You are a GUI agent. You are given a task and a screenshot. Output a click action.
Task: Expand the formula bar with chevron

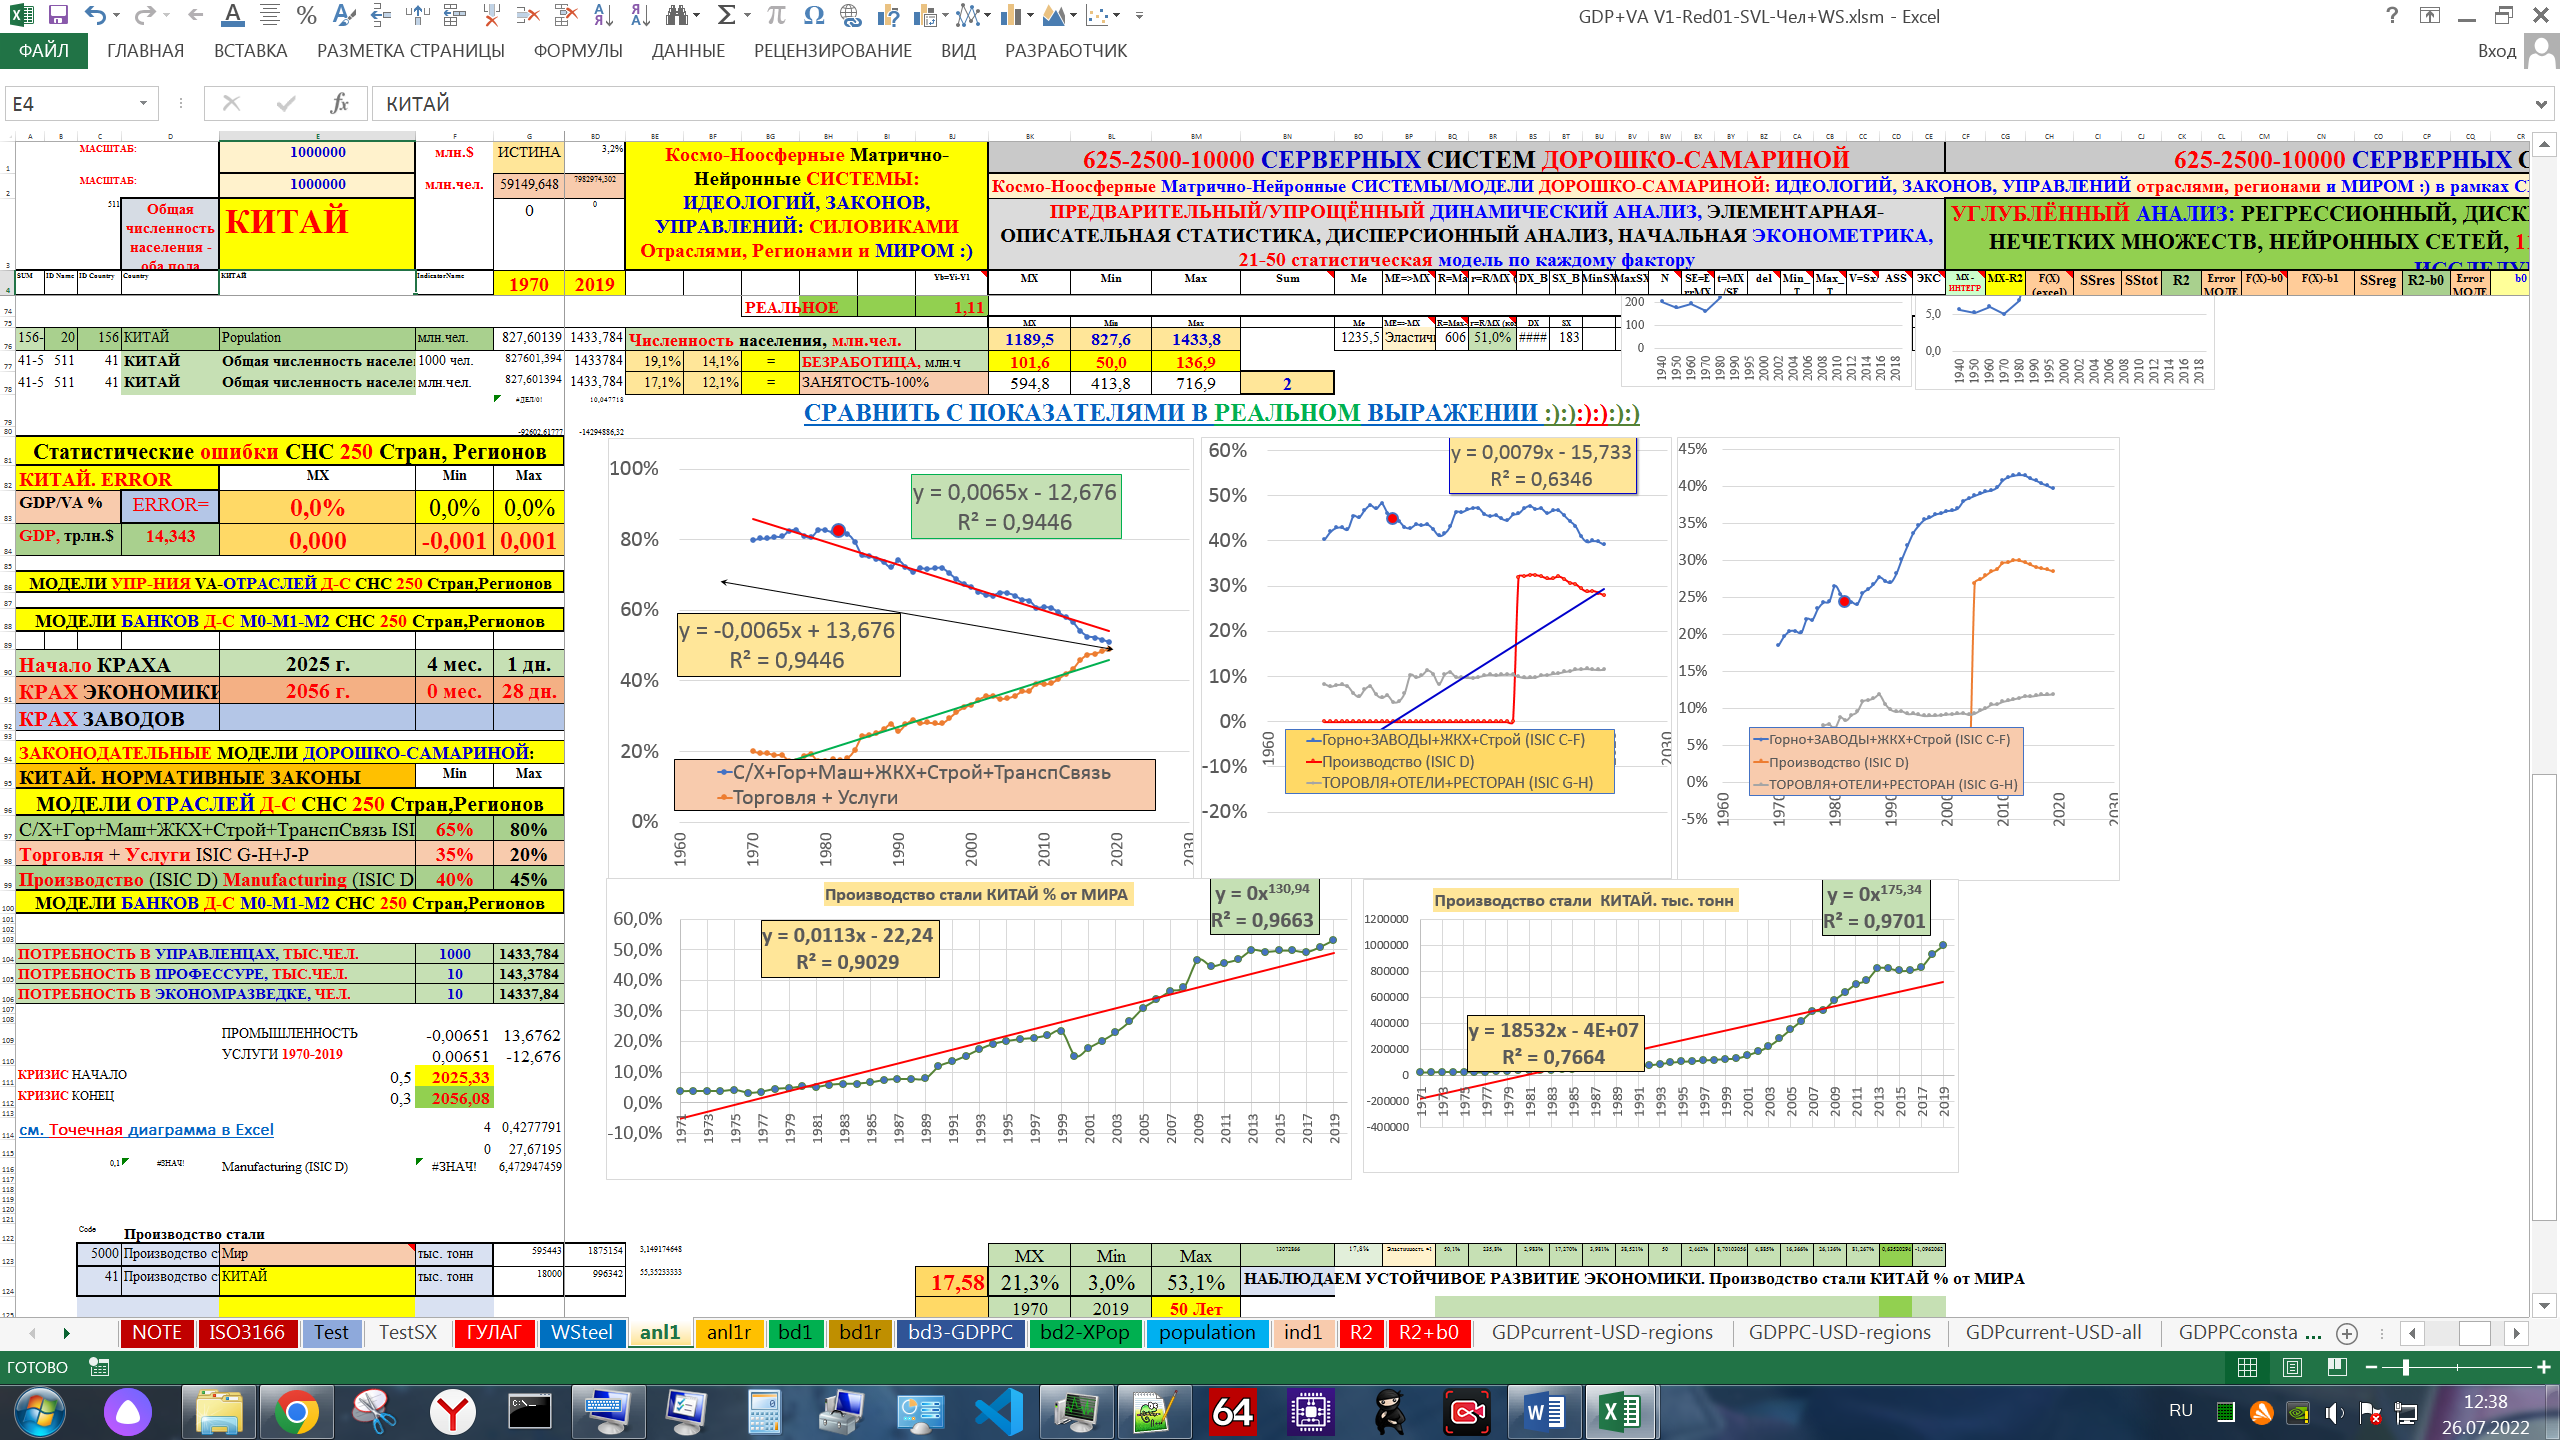[x=2541, y=104]
